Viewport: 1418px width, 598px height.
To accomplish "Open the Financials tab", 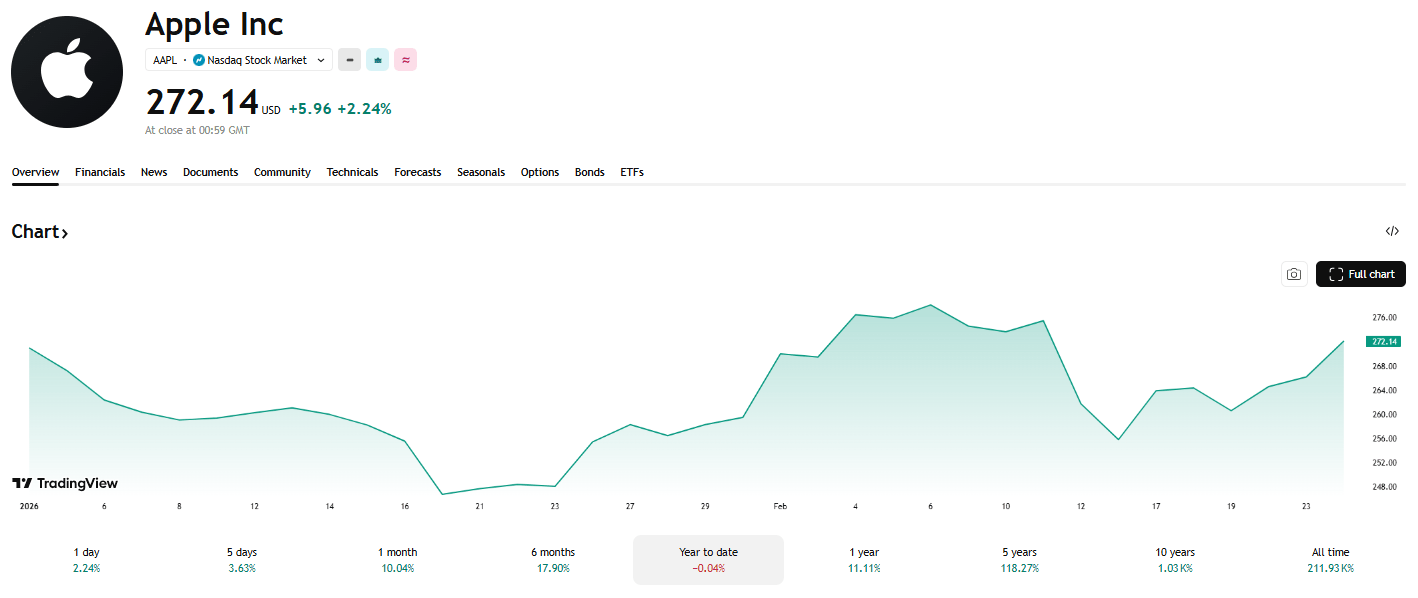I will [x=100, y=172].
